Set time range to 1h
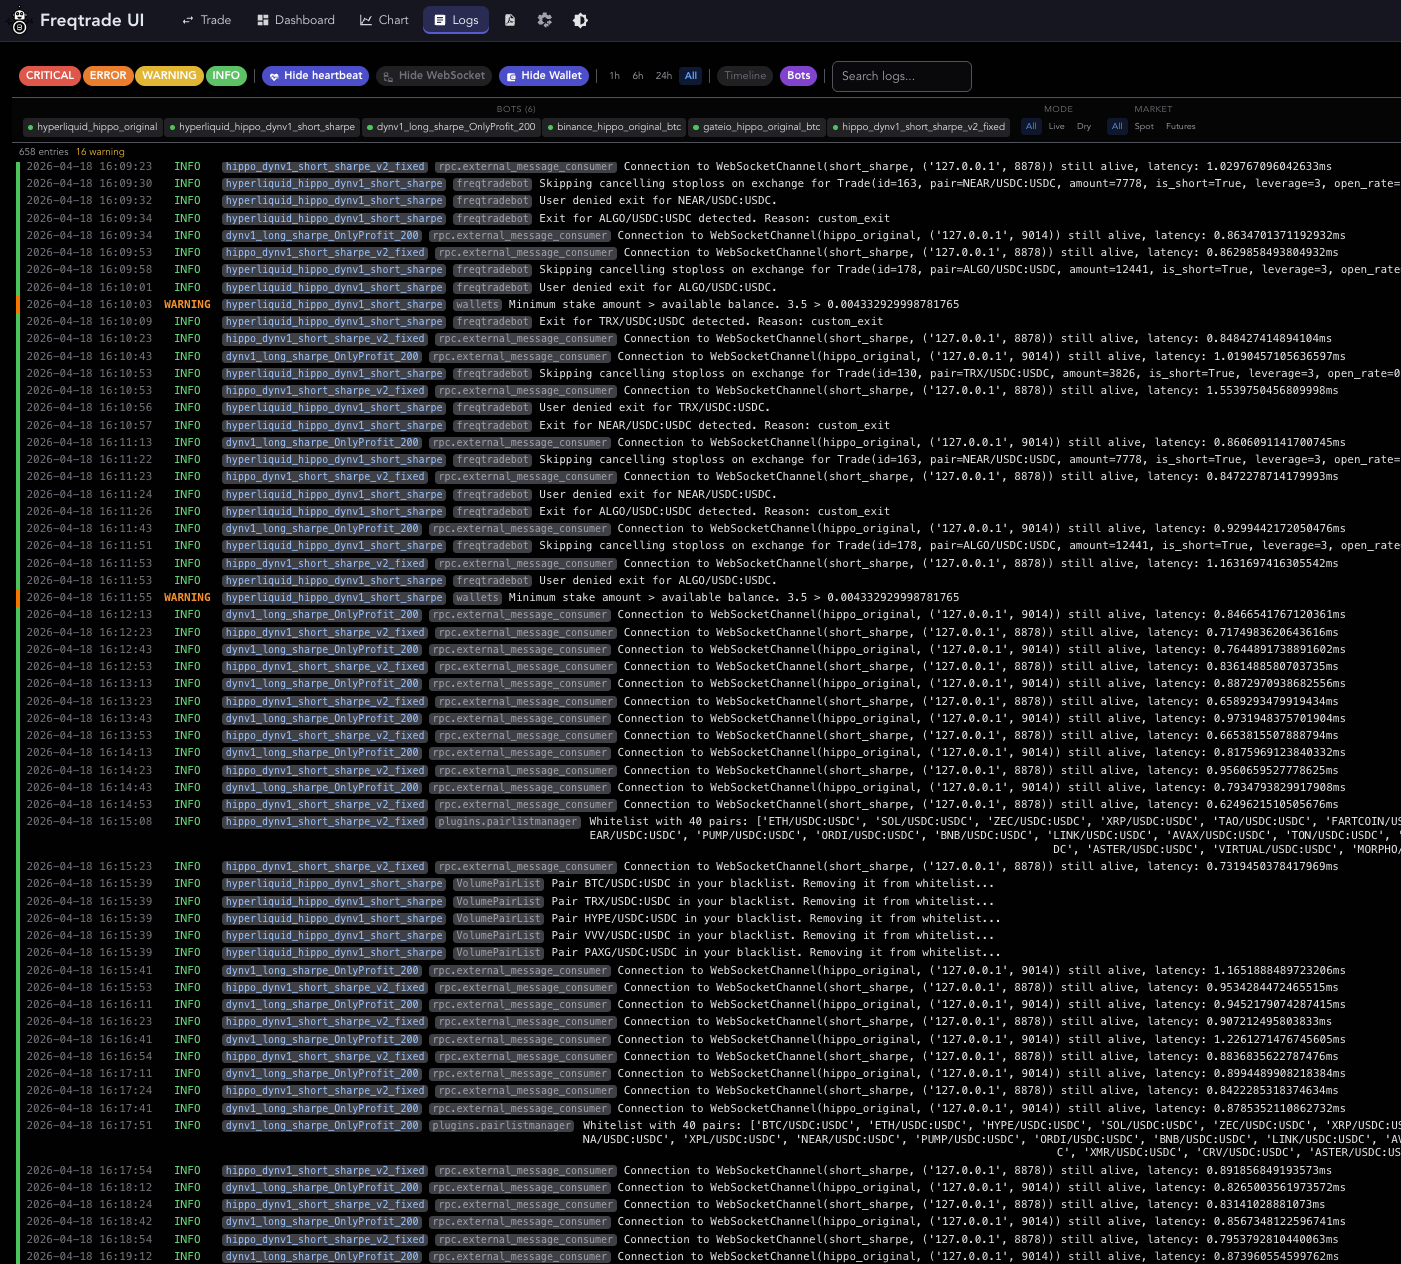Image resolution: width=1401 pixels, height=1264 pixels. (615, 76)
